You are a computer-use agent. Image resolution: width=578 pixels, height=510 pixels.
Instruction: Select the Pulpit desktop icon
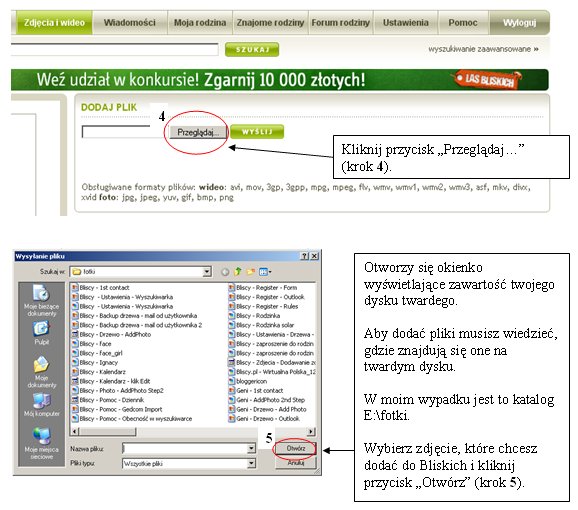[41, 333]
